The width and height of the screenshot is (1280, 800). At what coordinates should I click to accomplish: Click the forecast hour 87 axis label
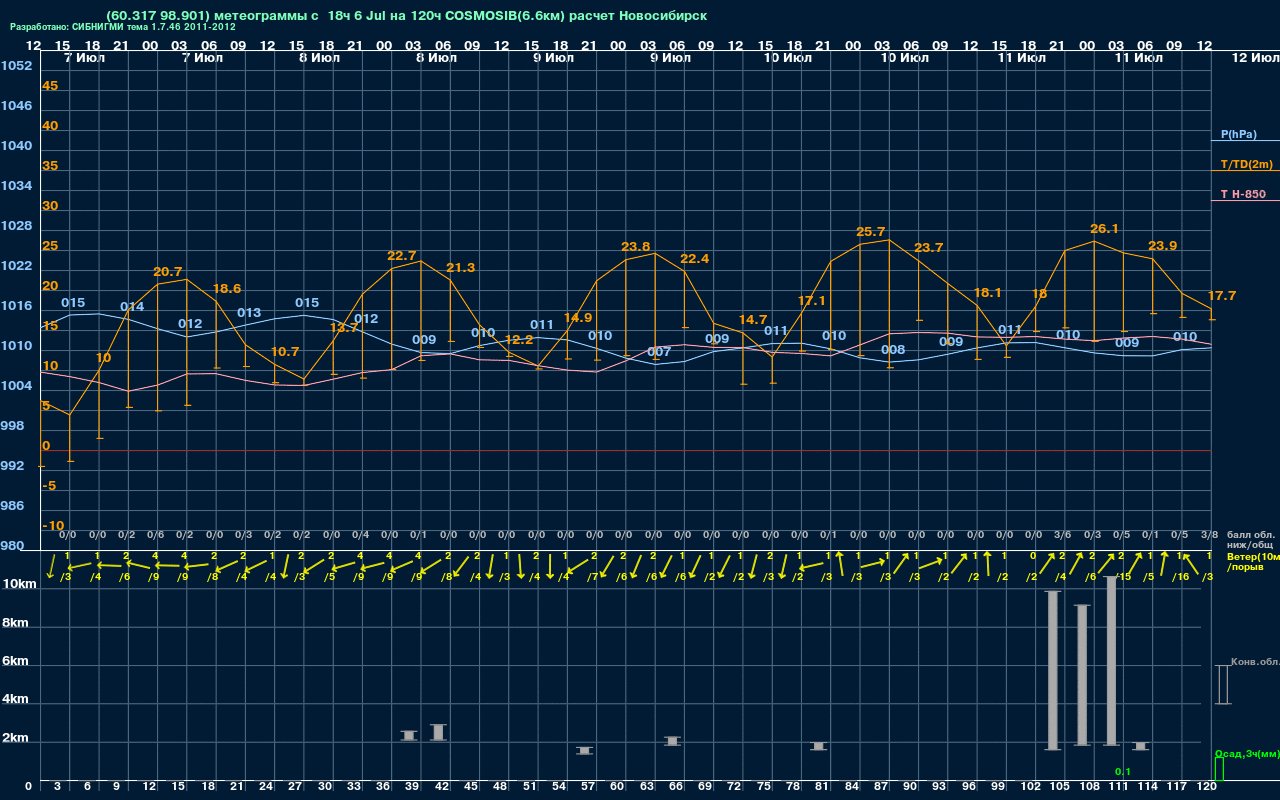coord(881,787)
